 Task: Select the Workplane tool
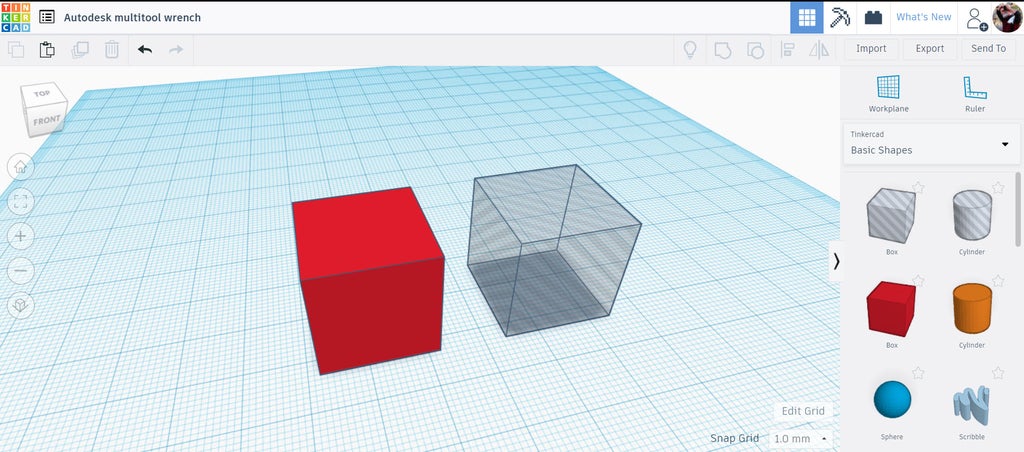pyautogui.click(x=888, y=93)
